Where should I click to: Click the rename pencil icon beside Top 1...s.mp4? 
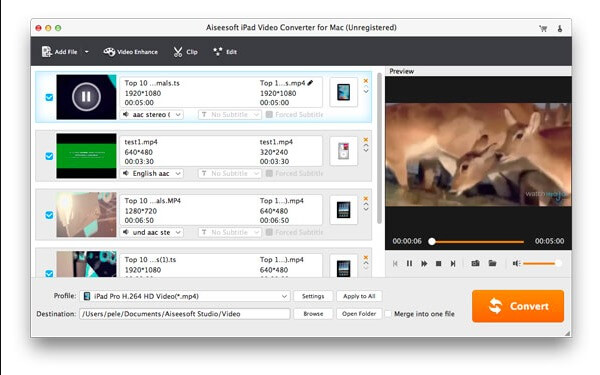point(310,83)
